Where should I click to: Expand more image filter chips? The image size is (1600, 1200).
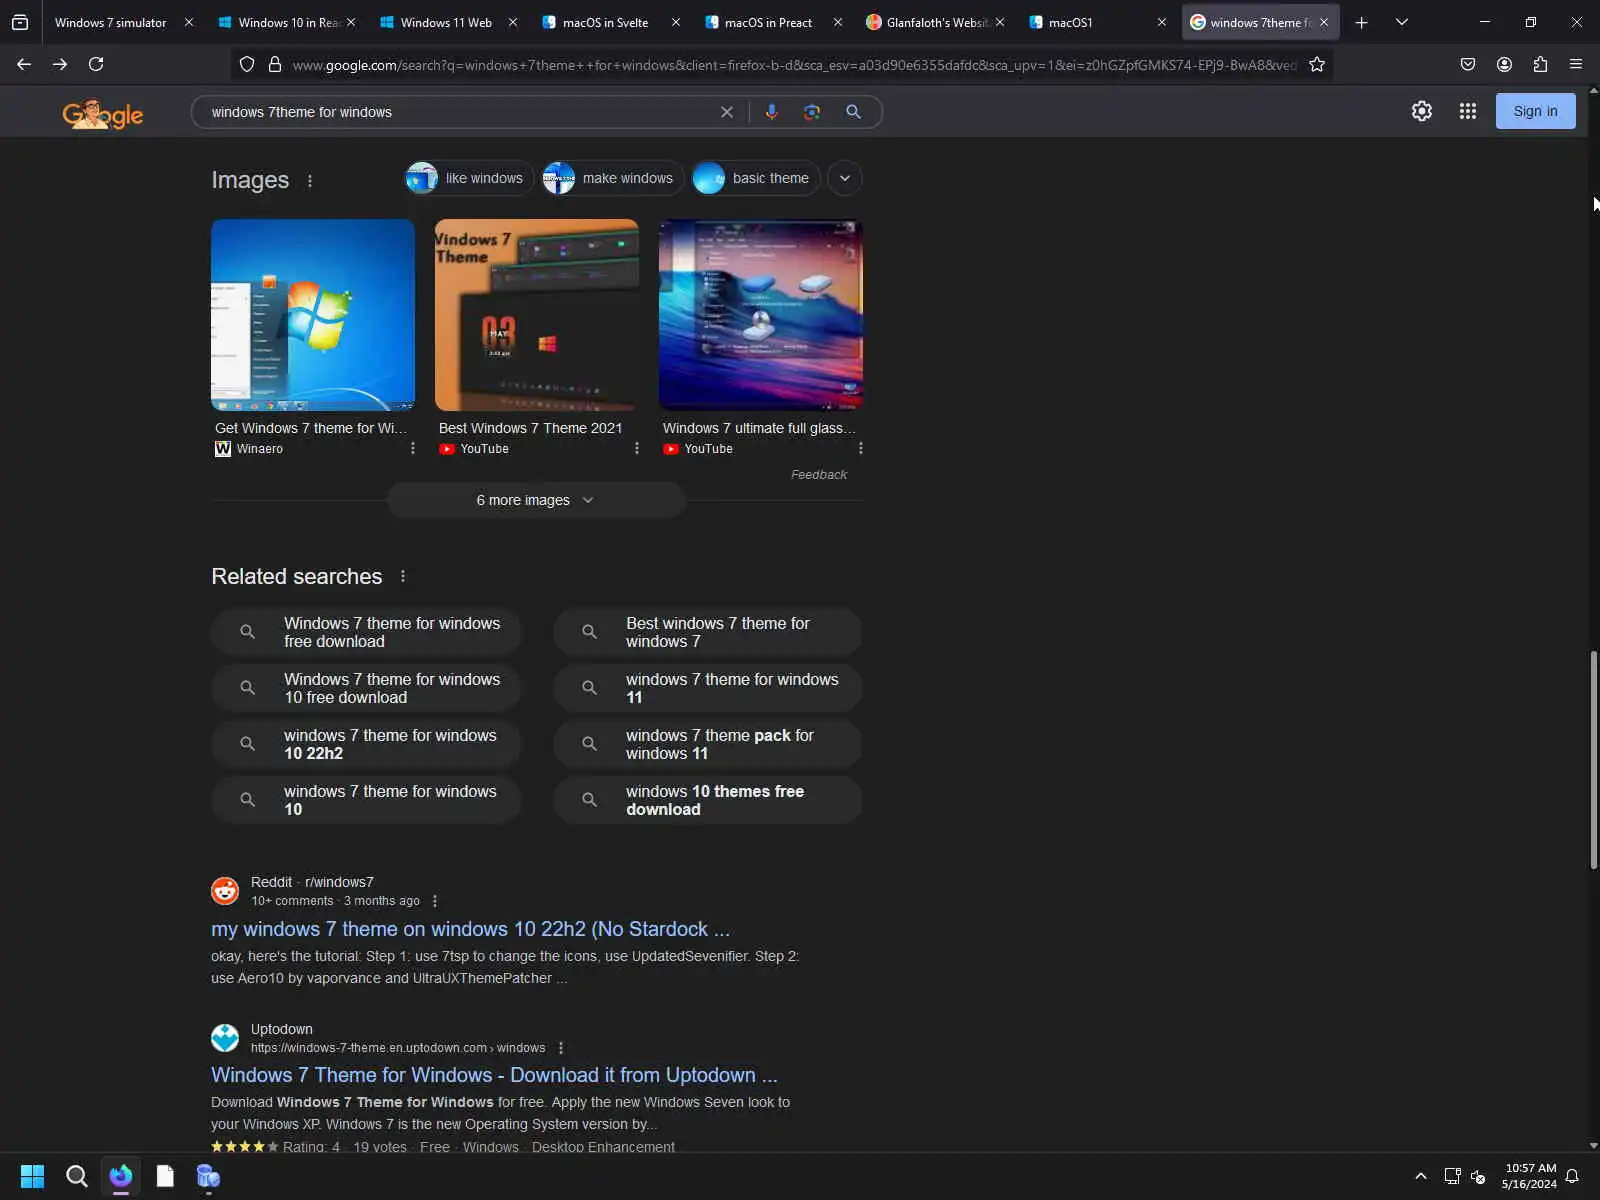click(x=845, y=178)
